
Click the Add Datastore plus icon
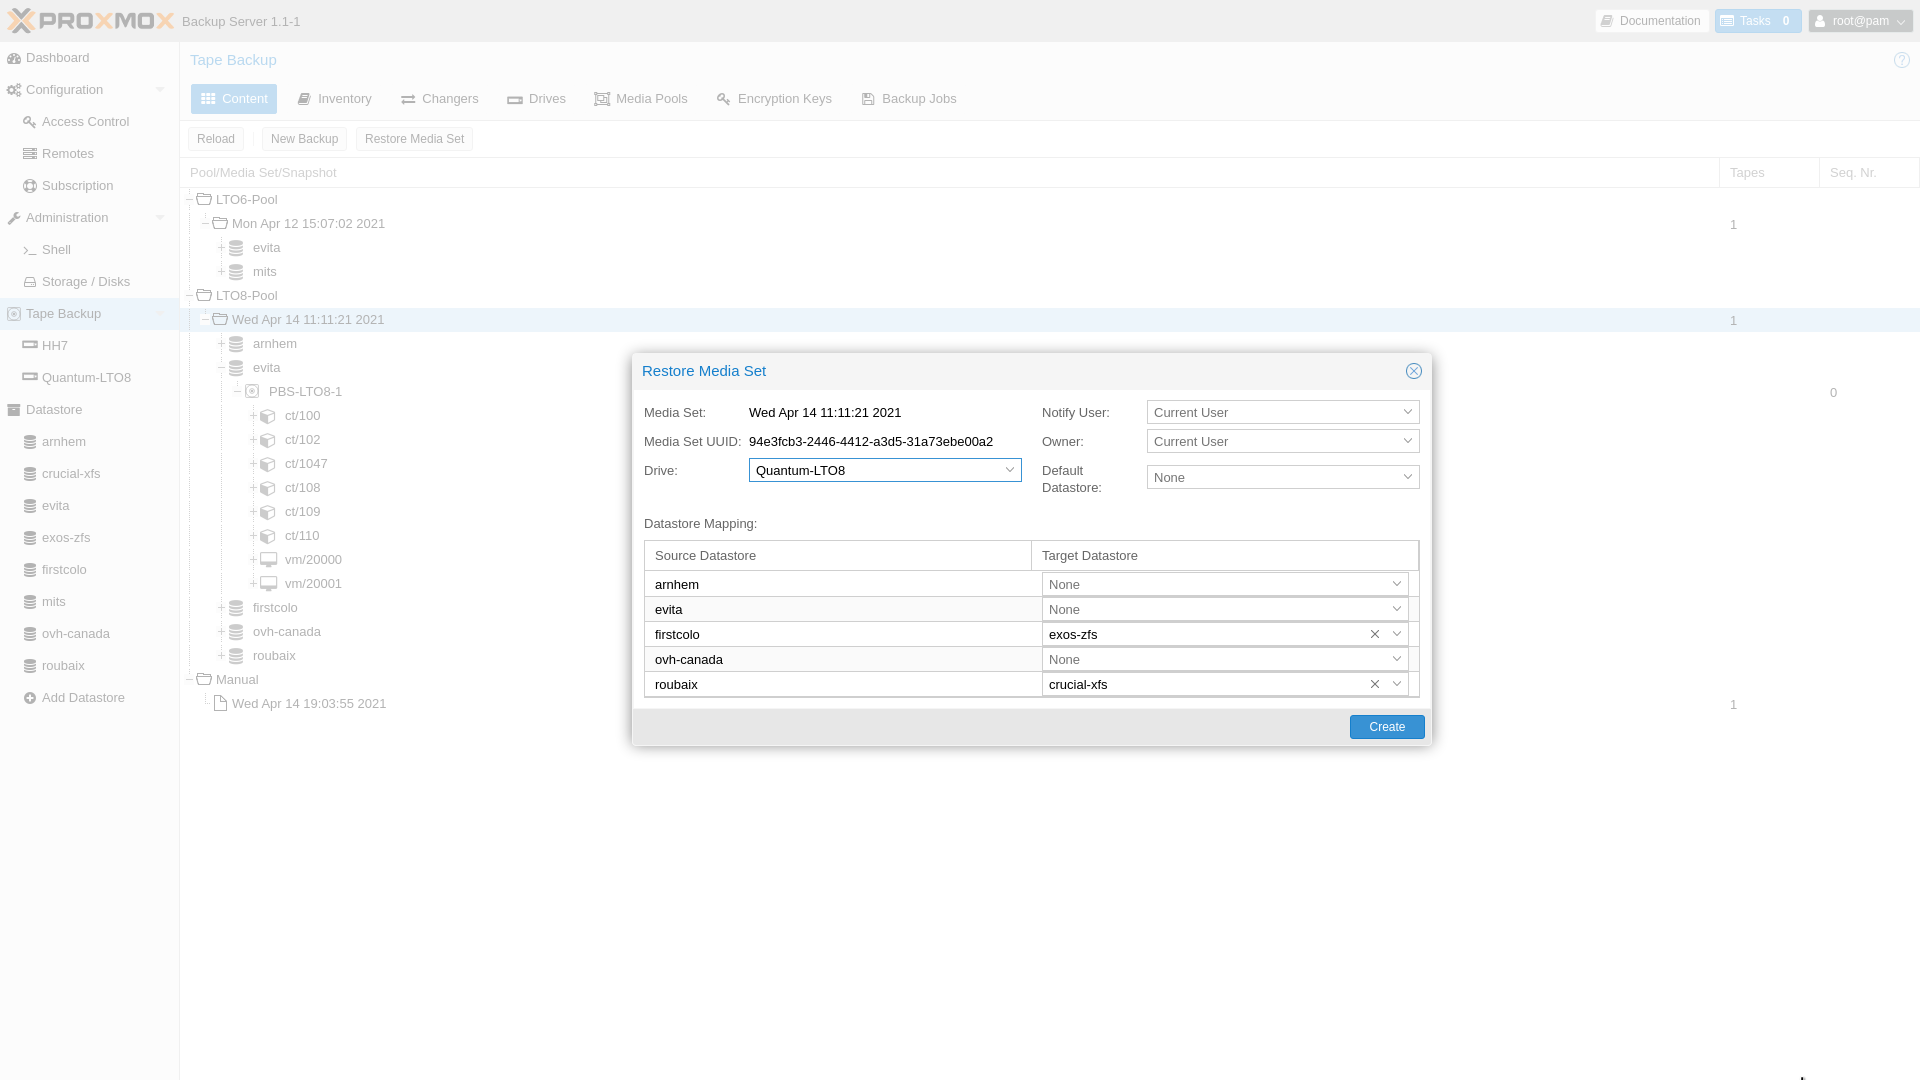(30, 698)
